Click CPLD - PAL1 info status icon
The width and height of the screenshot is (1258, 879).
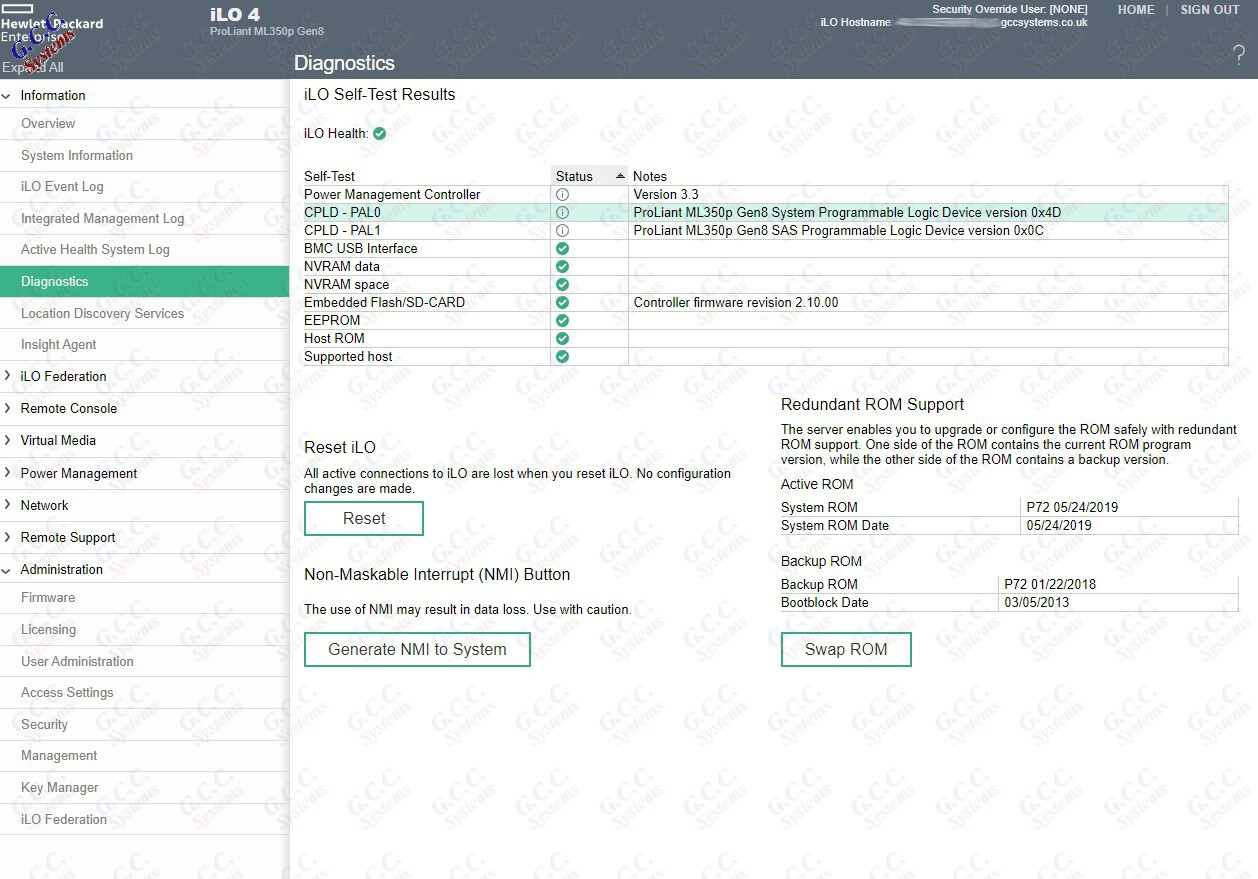[562, 231]
